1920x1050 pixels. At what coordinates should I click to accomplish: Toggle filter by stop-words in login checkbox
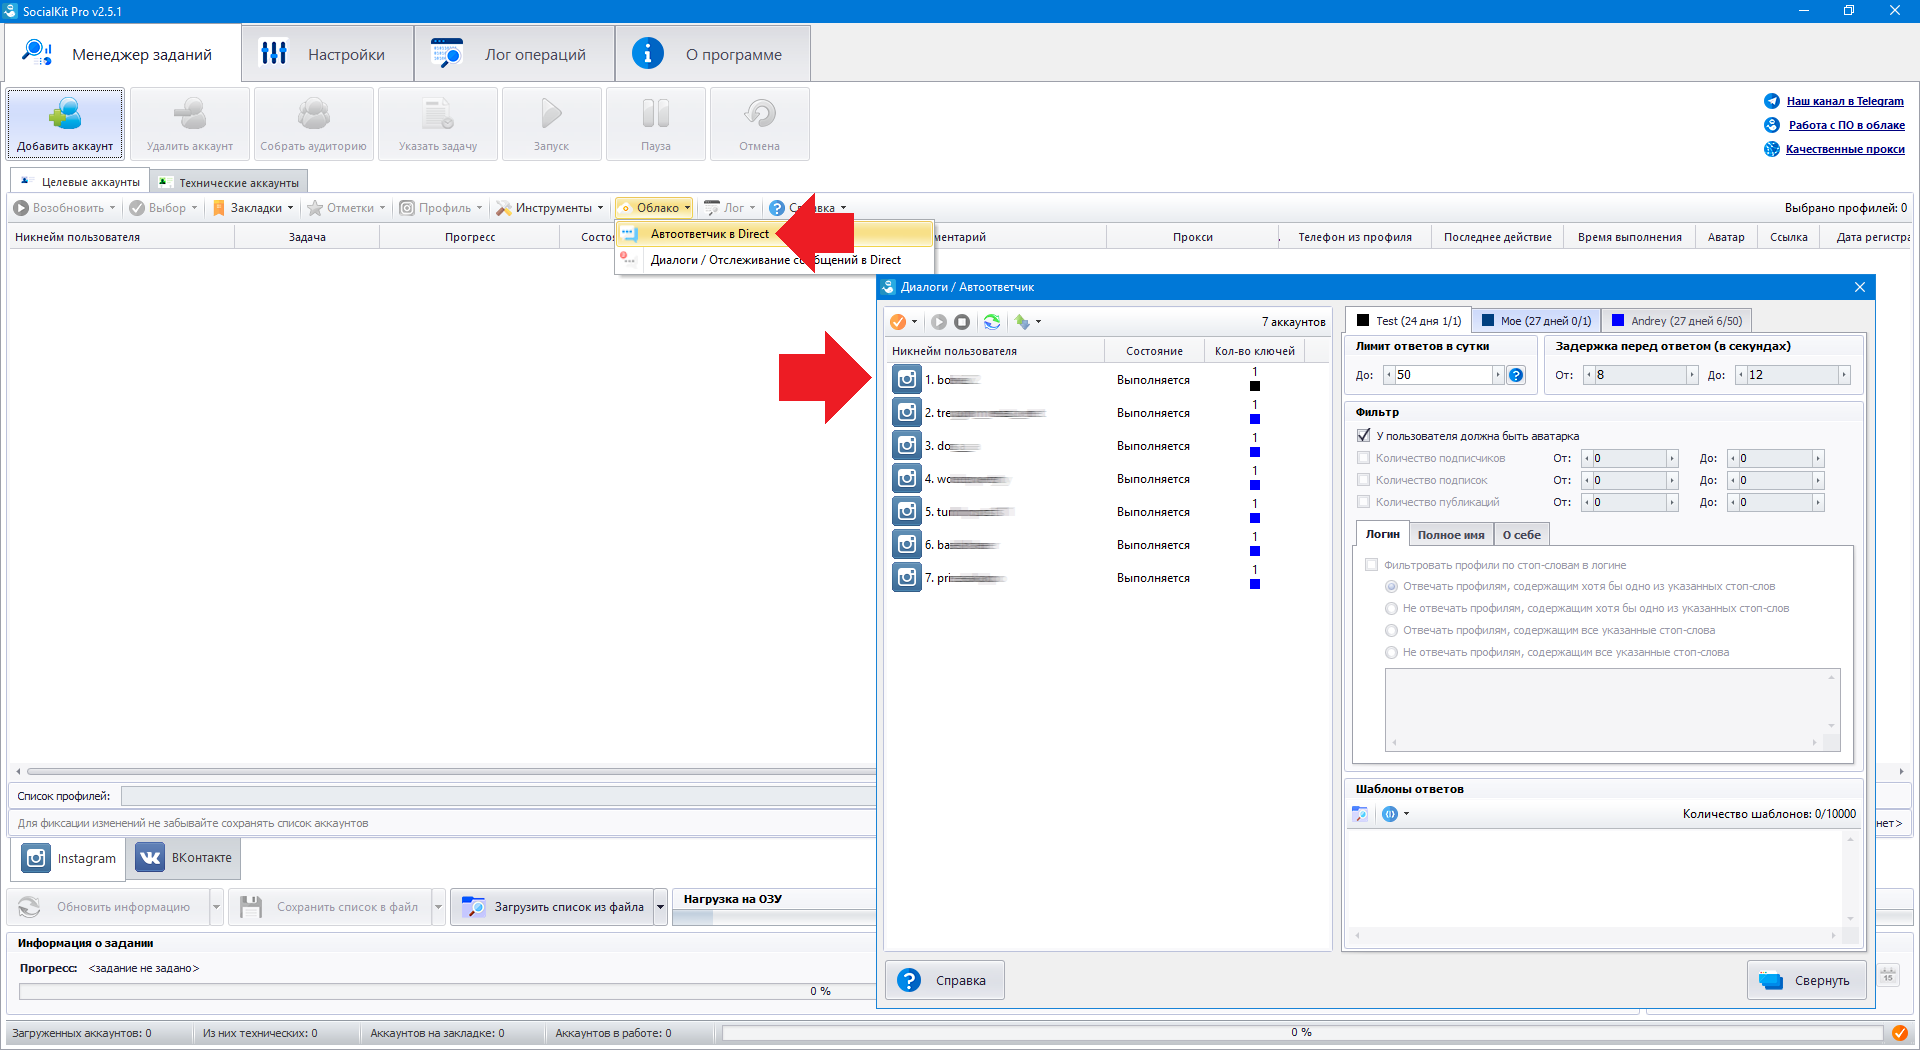click(1371, 565)
